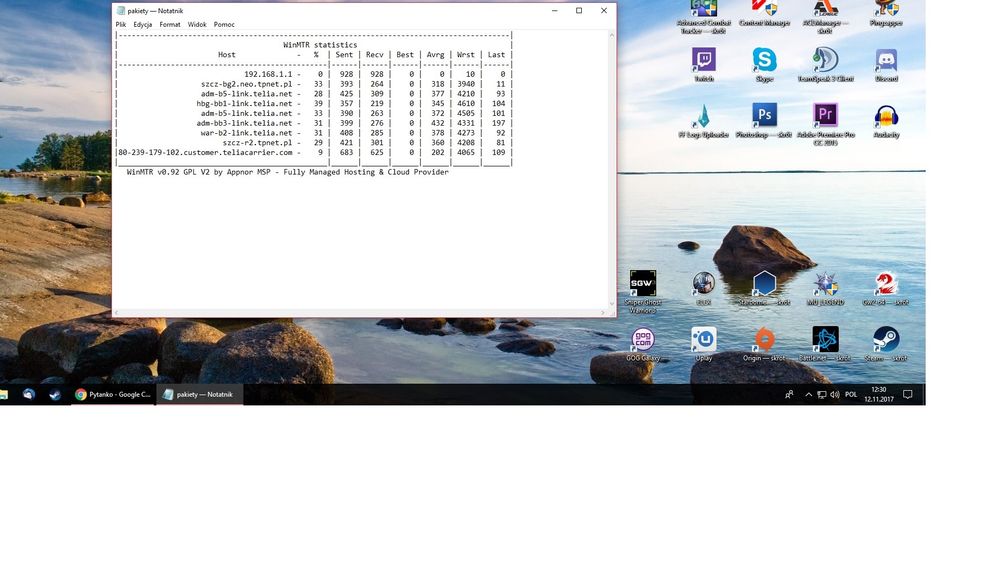
Task: Open the Edycja menu
Action: pos(143,24)
